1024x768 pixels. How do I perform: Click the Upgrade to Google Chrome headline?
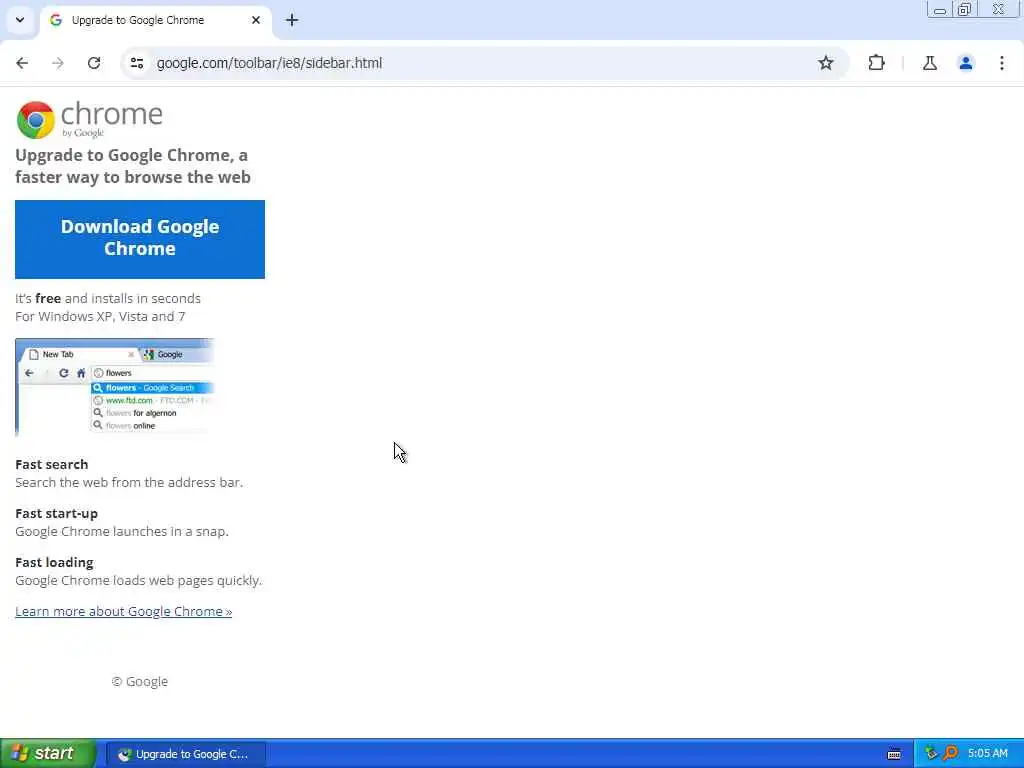tap(133, 166)
